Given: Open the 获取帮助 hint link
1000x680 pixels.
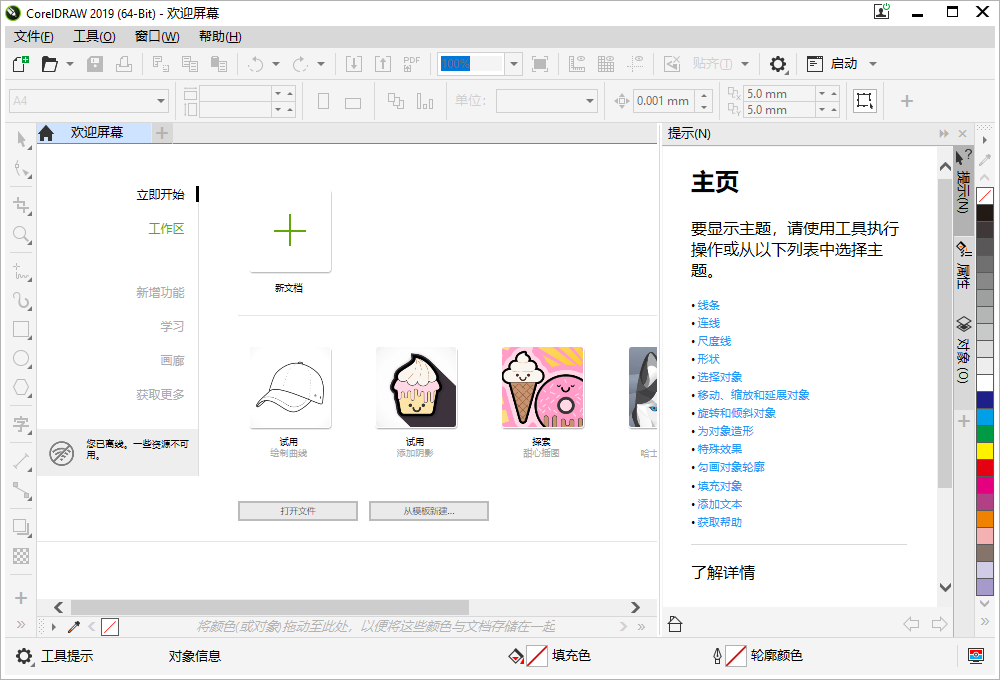Looking at the screenshot, I should 719,522.
